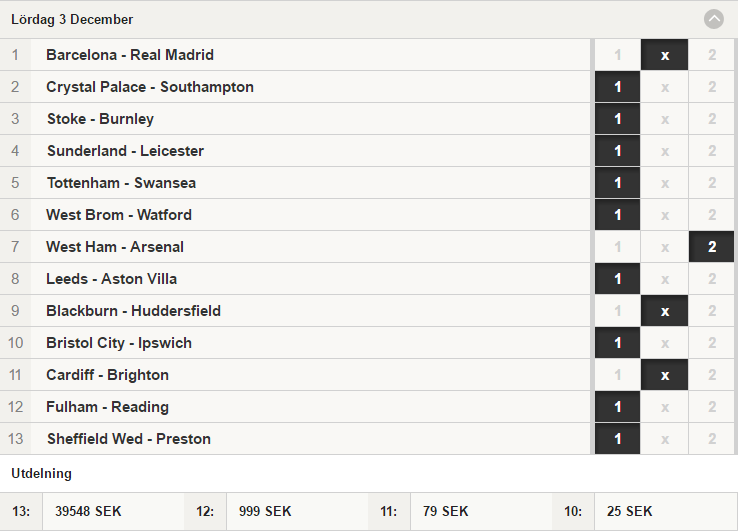Viewport: 738px width, 532px height.
Task: Select x for Fulham - Reading
Action: tap(665, 407)
